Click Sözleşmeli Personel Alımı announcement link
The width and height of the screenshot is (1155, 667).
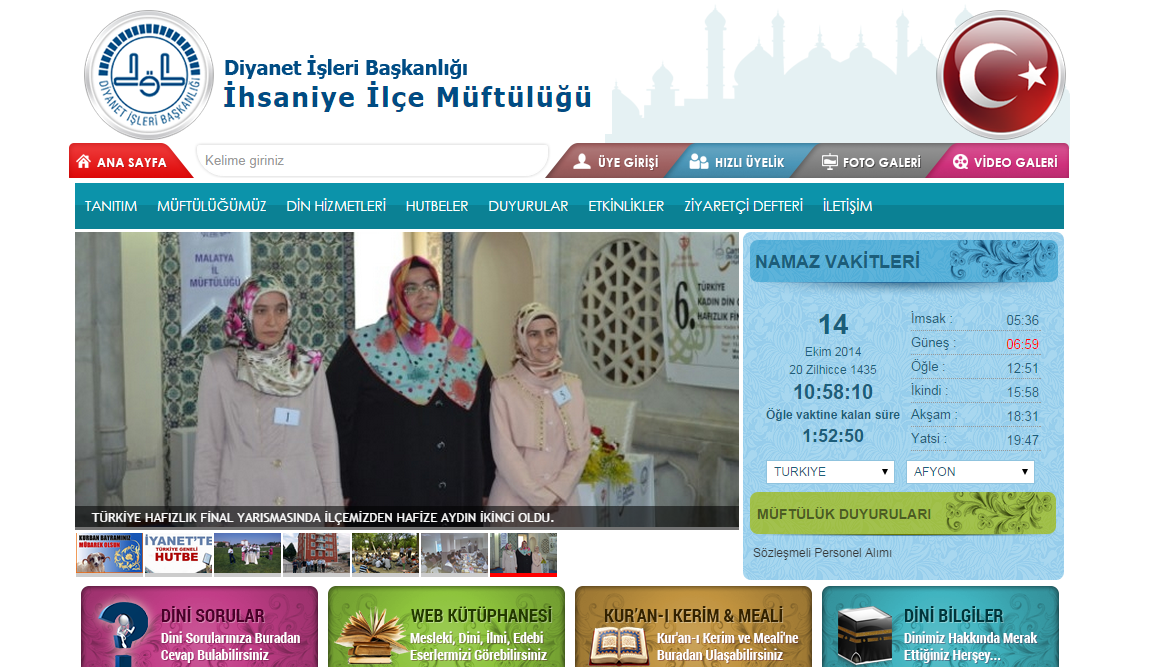822,553
